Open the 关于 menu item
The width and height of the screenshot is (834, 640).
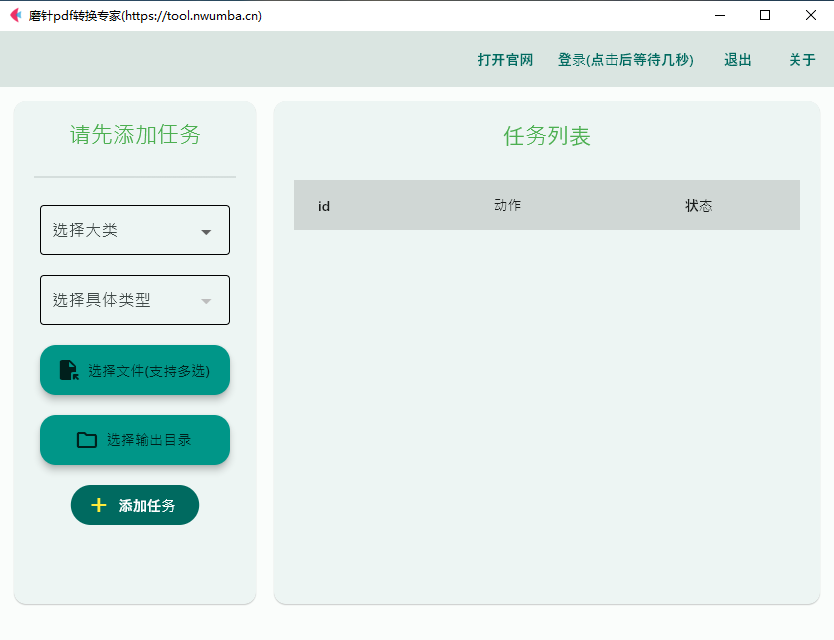pos(802,60)
